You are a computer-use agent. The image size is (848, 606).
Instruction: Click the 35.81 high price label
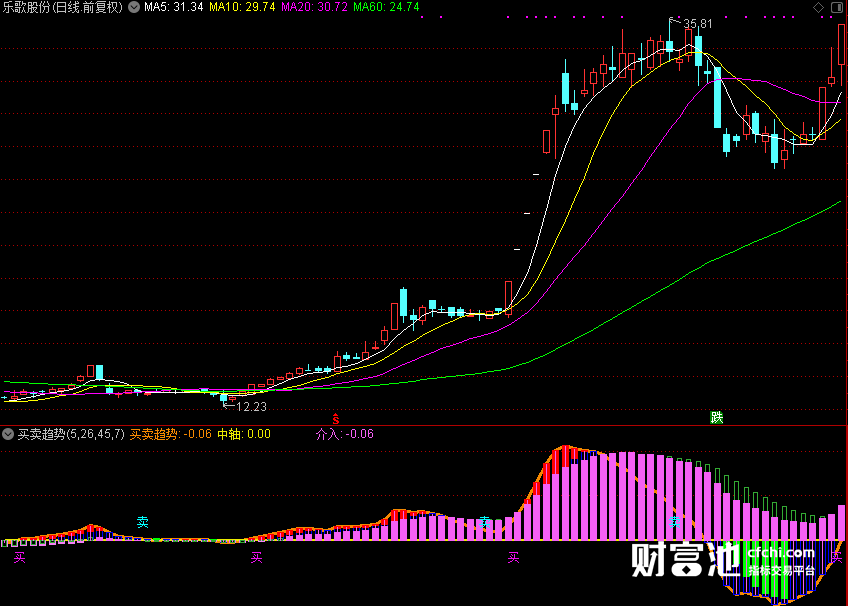[x=698, y=24]
